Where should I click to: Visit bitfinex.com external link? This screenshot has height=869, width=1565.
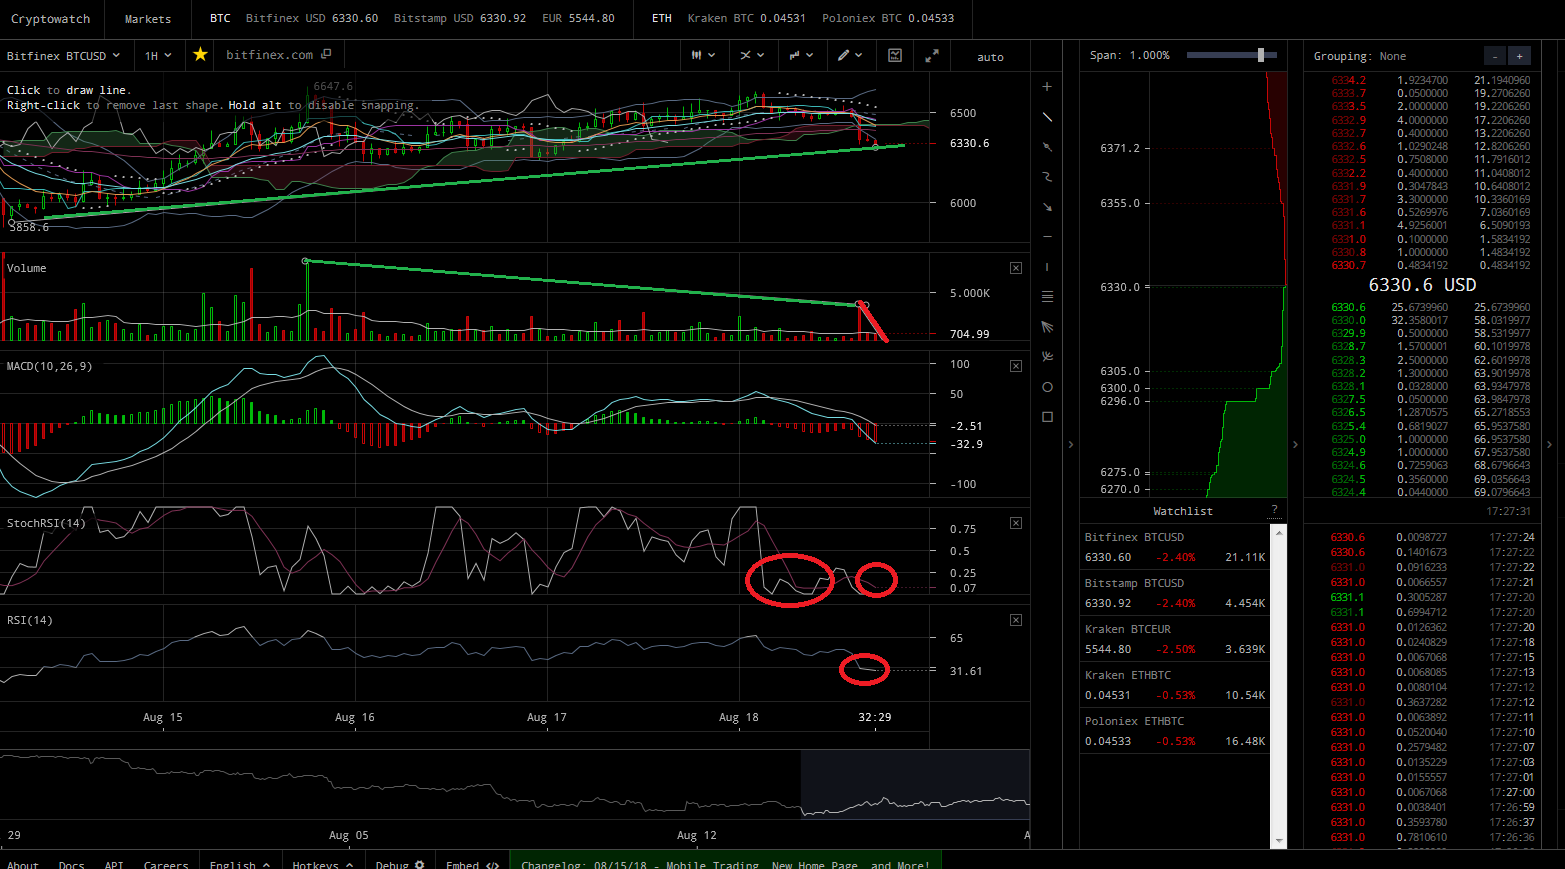coord(278,55)
